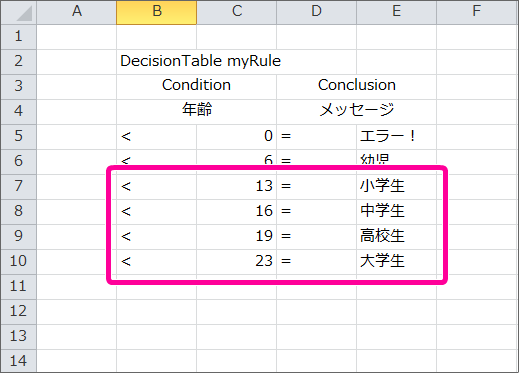Select row 7 header
Viewport: 519px width, 373px height.
(19, 187)
